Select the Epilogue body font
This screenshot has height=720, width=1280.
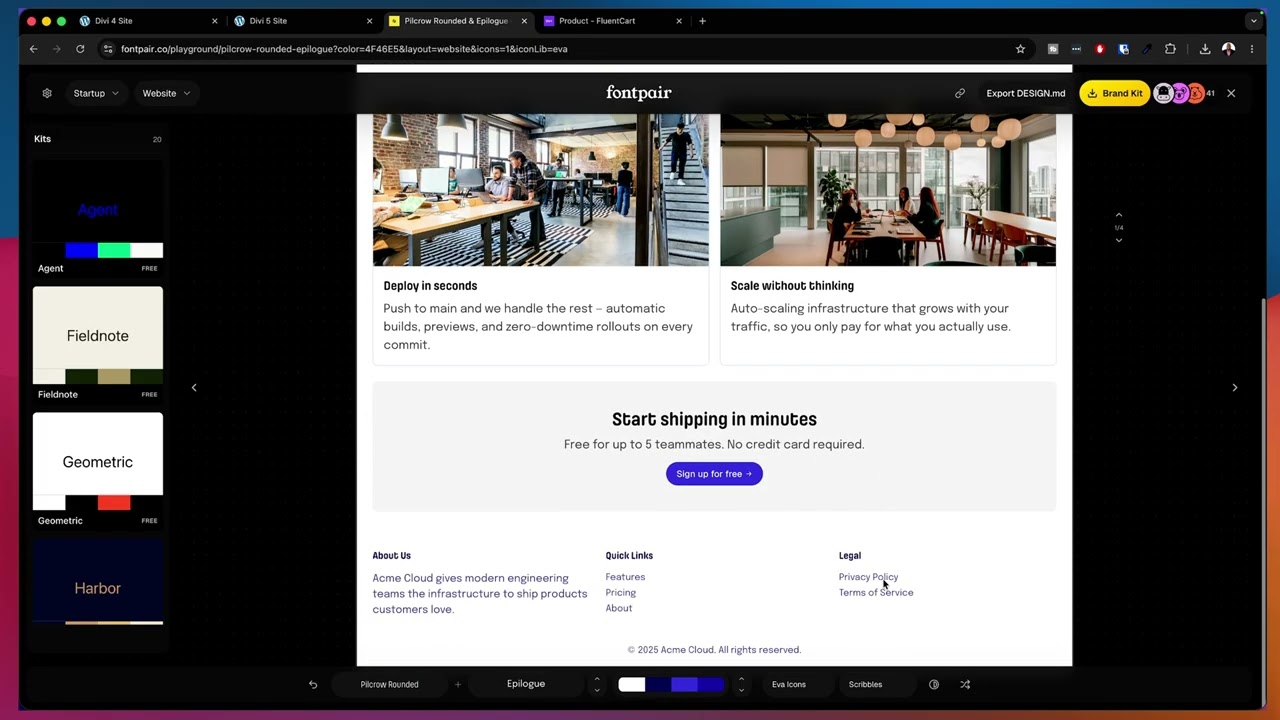pyautogui.click(x=526, y=684)
